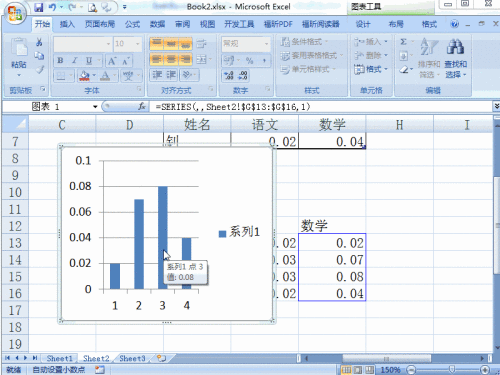Viewport: 500px width, 375px height.
Task: Activate the Format Painter brush
Action: [40, 69]
